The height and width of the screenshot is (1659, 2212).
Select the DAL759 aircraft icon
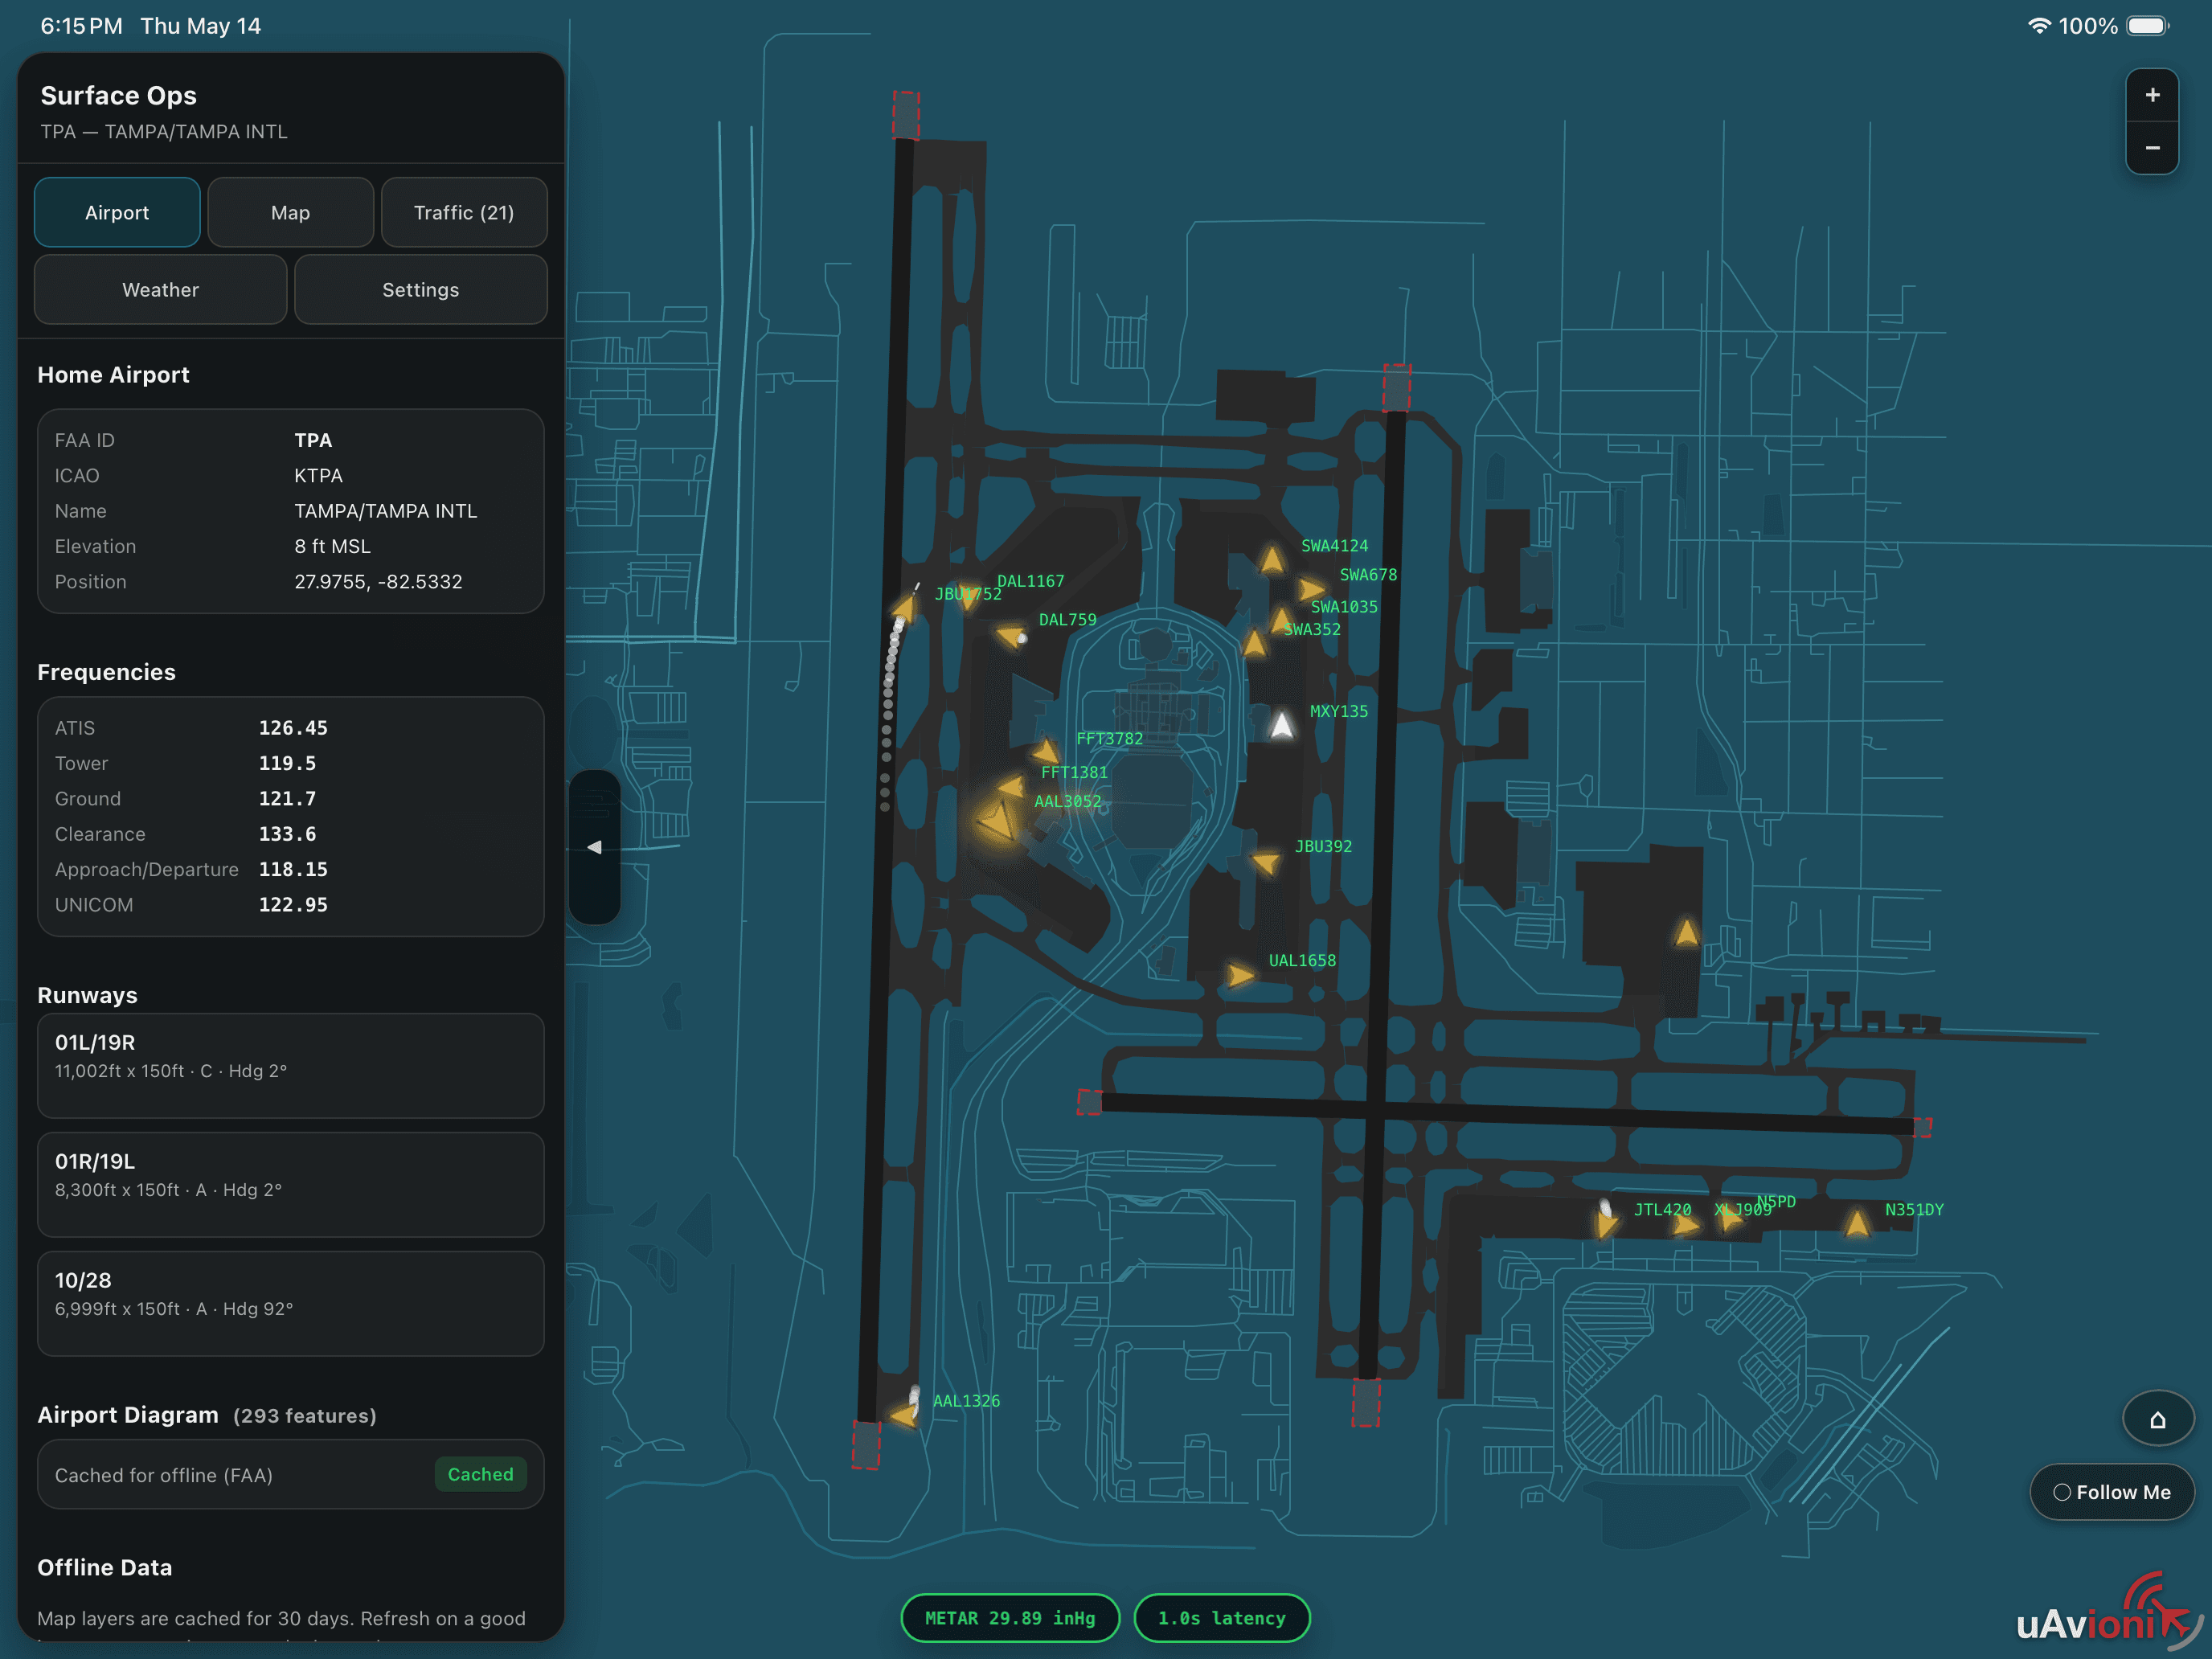[1012, 634]
